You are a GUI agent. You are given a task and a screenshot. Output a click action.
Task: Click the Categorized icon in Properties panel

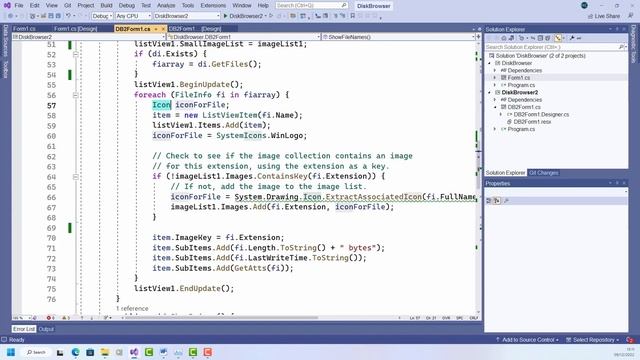(489, 200)
